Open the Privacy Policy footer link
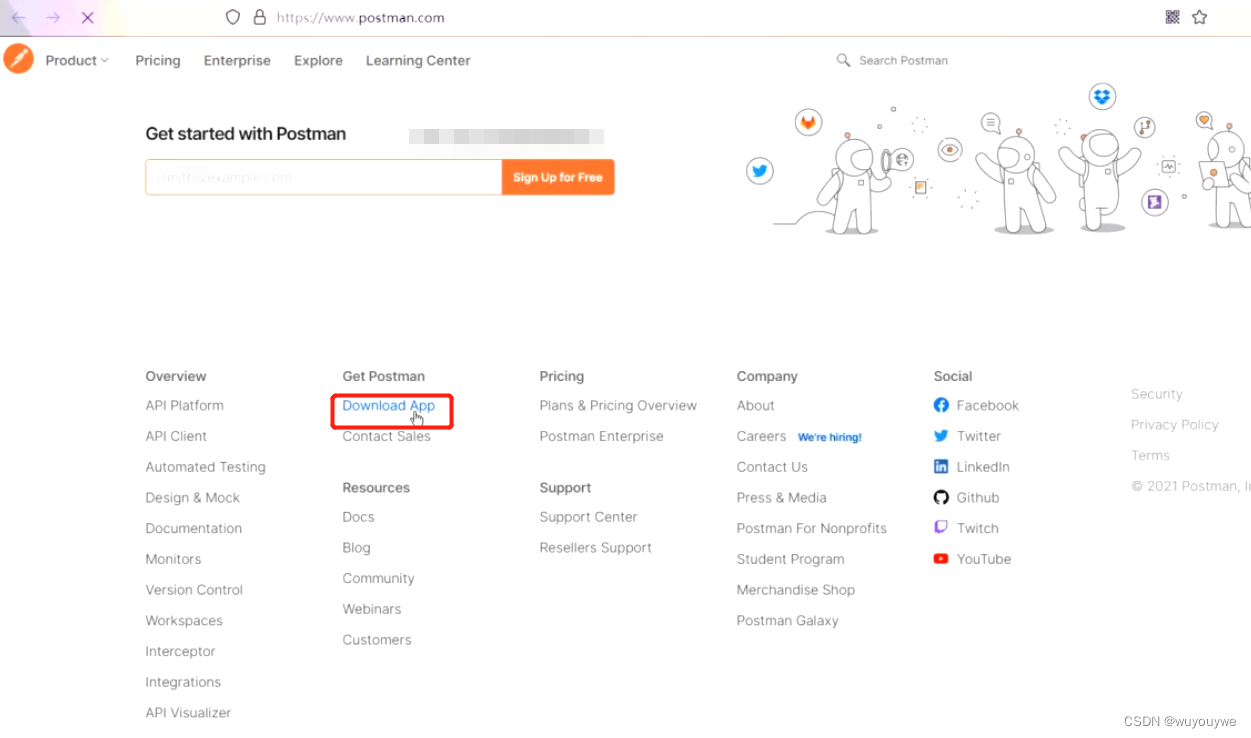Viewport: 1251px width, 738px height. click(x=1175, y=424)
